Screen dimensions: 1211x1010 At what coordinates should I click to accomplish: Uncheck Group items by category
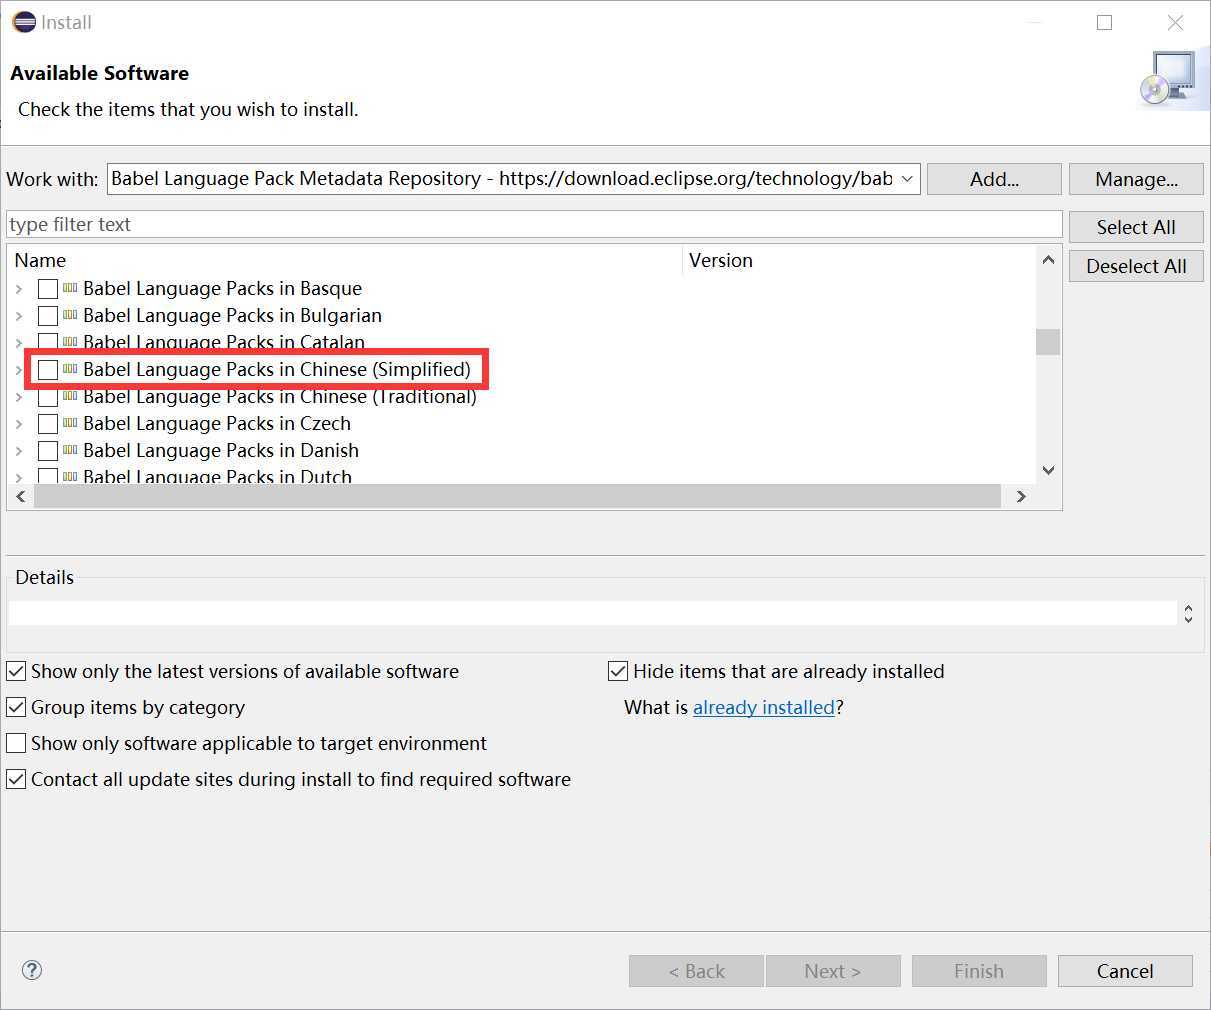(x=16, y=707)
